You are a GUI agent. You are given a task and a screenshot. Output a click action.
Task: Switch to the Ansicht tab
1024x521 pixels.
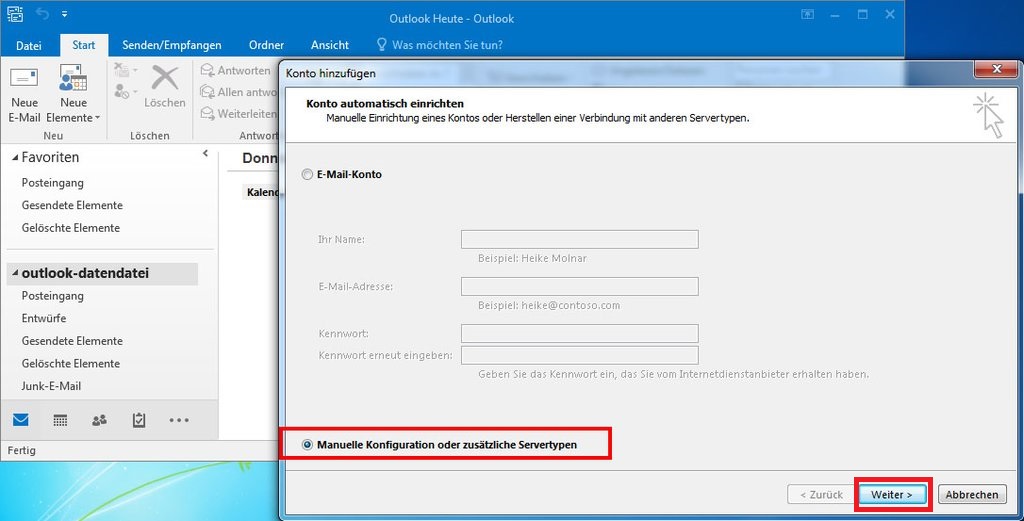[330, 45]
